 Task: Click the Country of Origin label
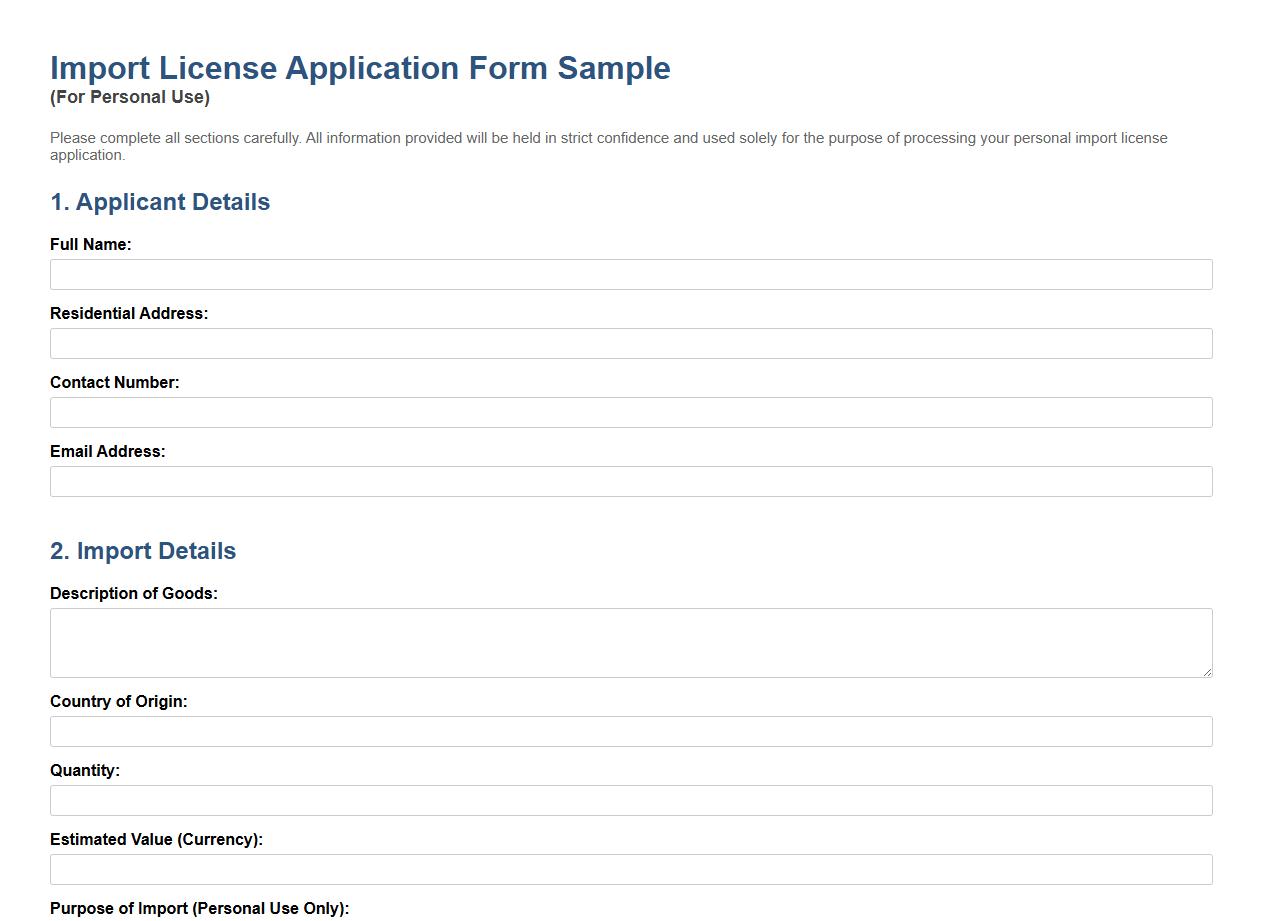[119, 701]
